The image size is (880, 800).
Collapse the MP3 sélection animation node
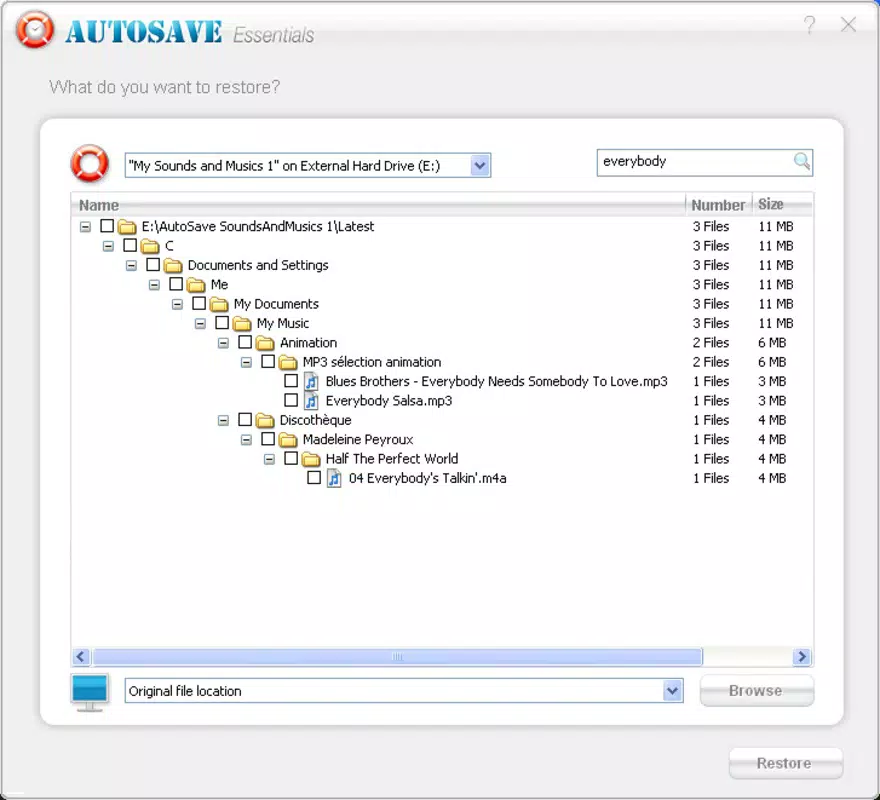(246, 363)
